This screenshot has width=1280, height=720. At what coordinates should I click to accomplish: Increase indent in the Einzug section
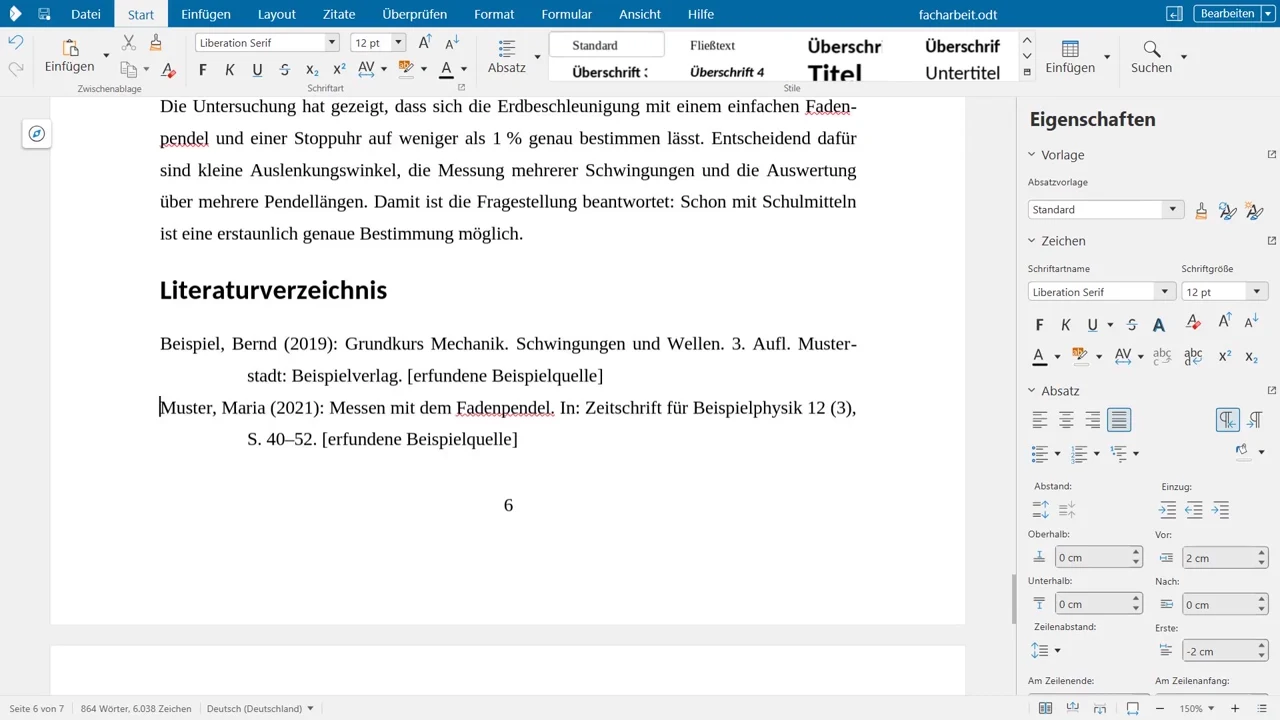pyautogui.click(x=1167, y=510)
